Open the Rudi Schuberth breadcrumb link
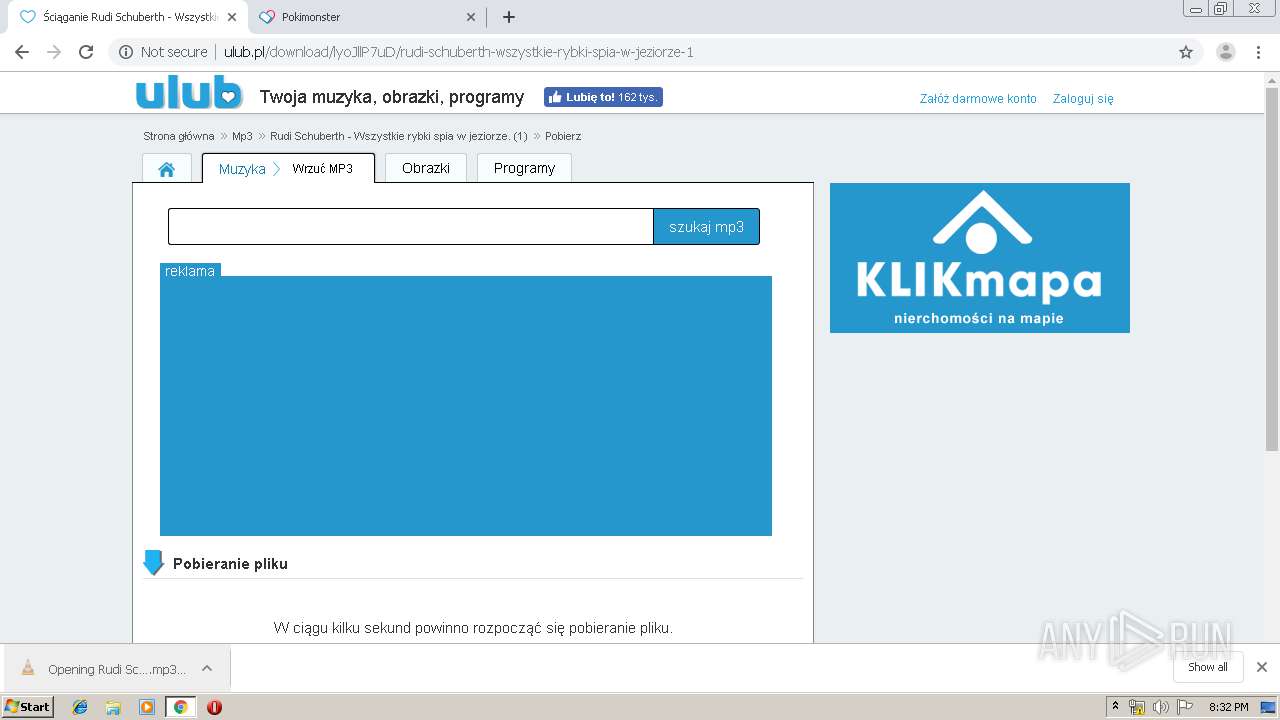1280x720 pixels. pos(399,136)
